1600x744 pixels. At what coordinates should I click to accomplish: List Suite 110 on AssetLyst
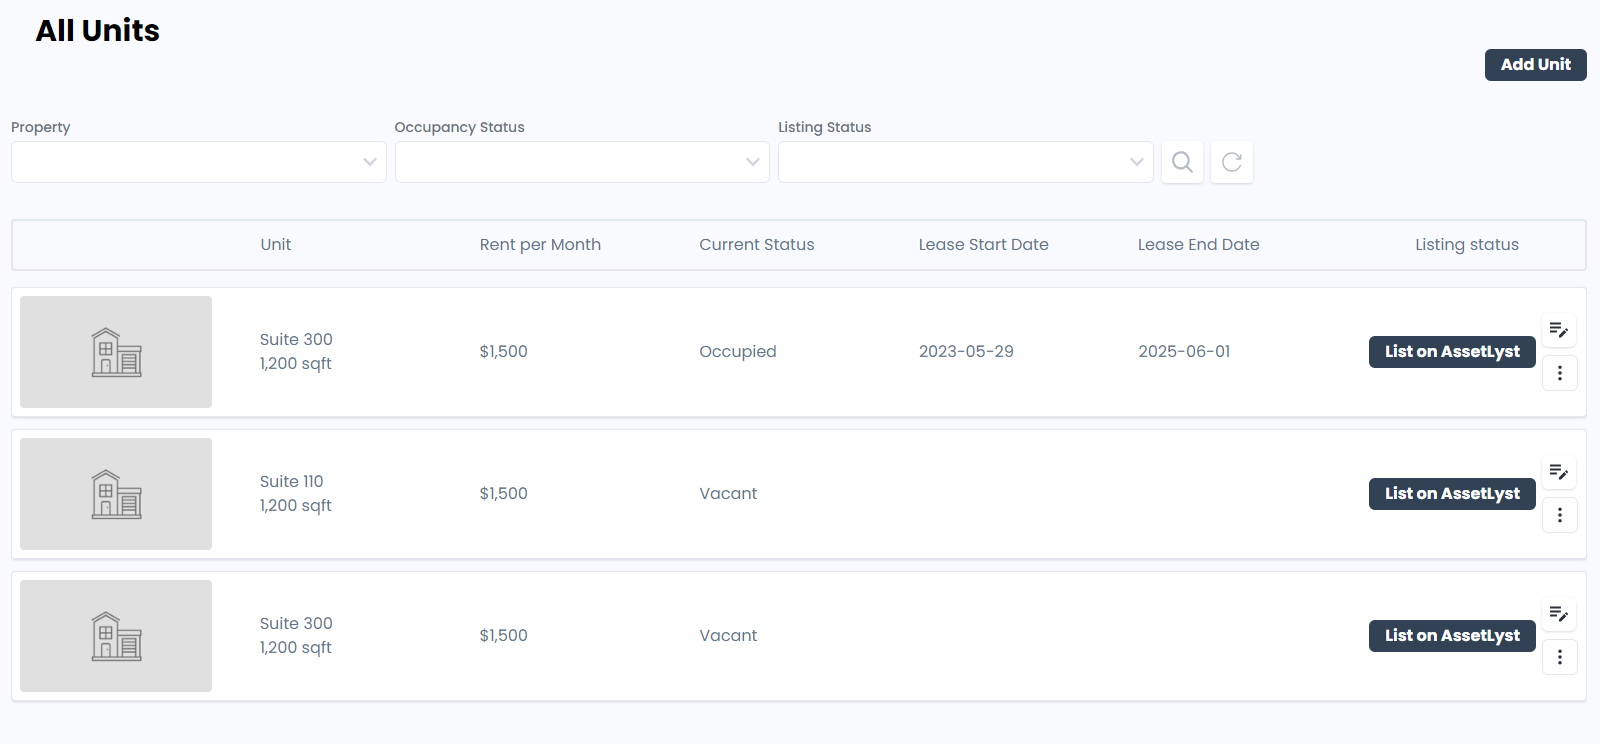pos(1451,494)
